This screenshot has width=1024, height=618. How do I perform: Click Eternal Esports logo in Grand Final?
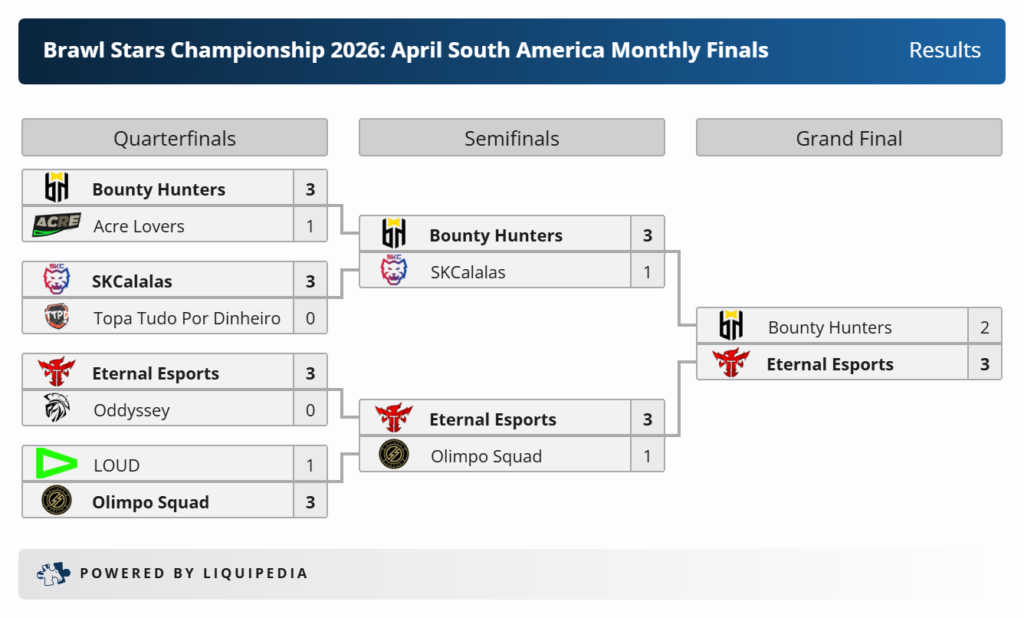tap(731, 364)
